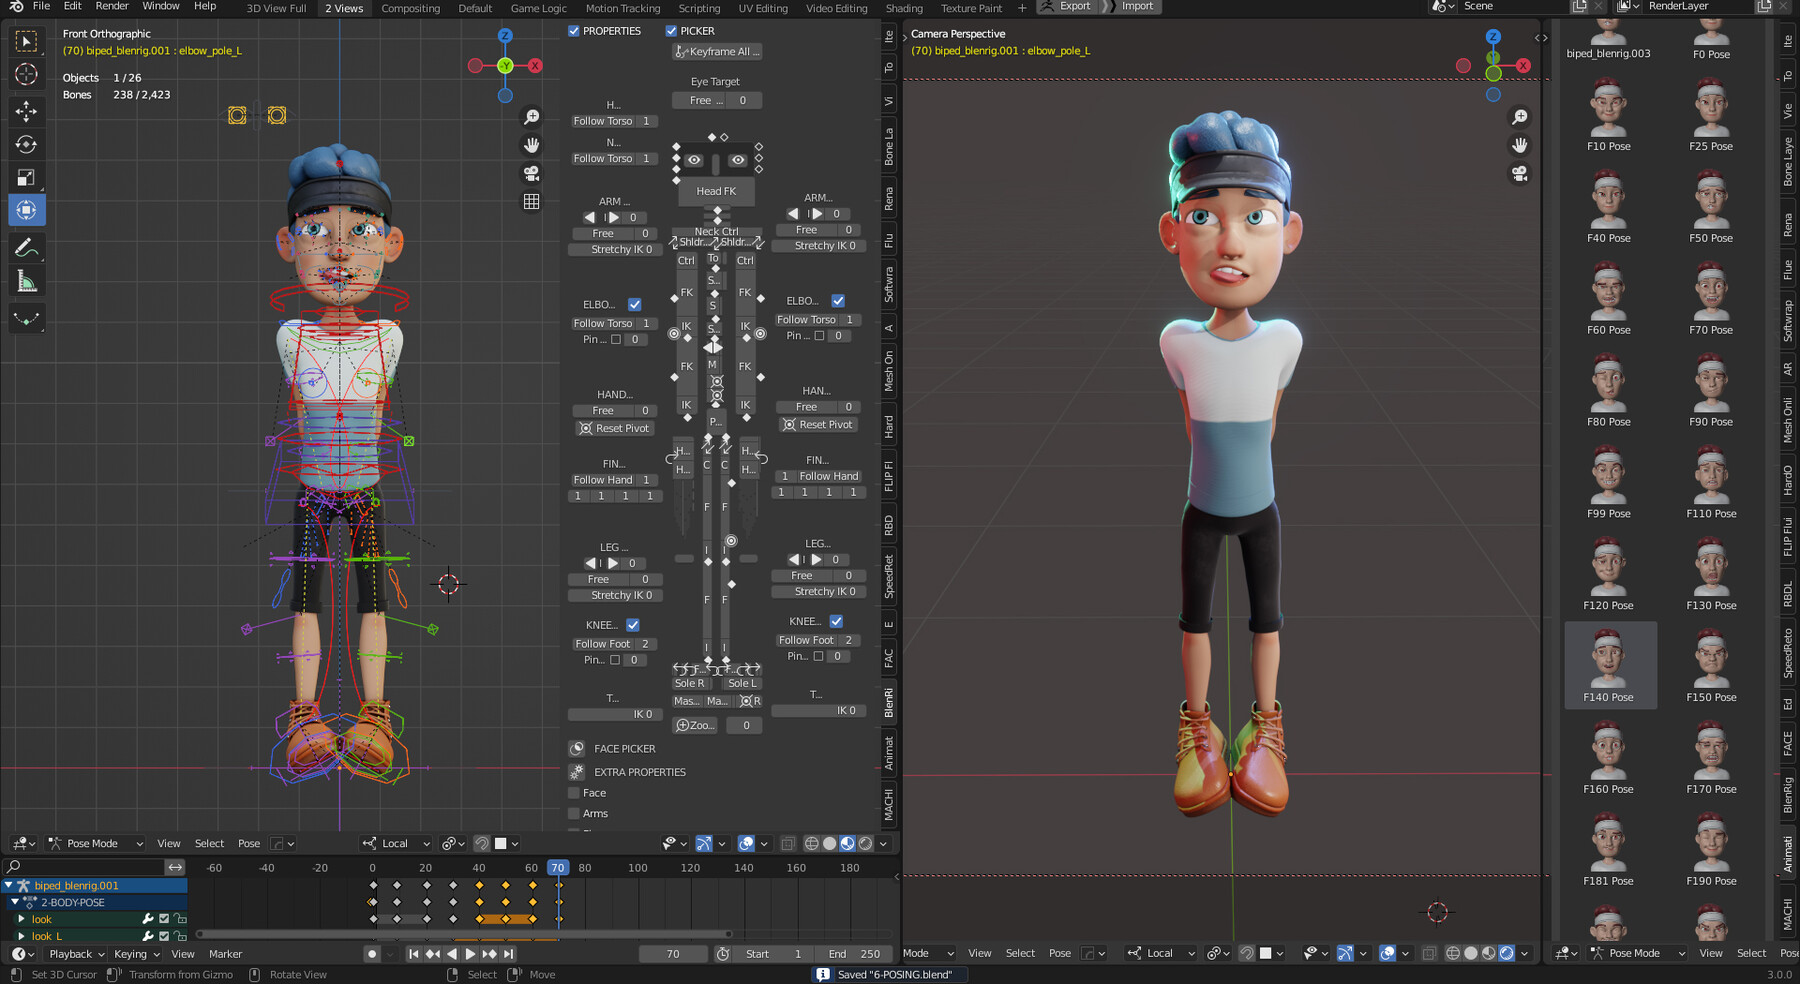Toggle auto keying record button
1800x984 pixels.
(x=372, y=954)
